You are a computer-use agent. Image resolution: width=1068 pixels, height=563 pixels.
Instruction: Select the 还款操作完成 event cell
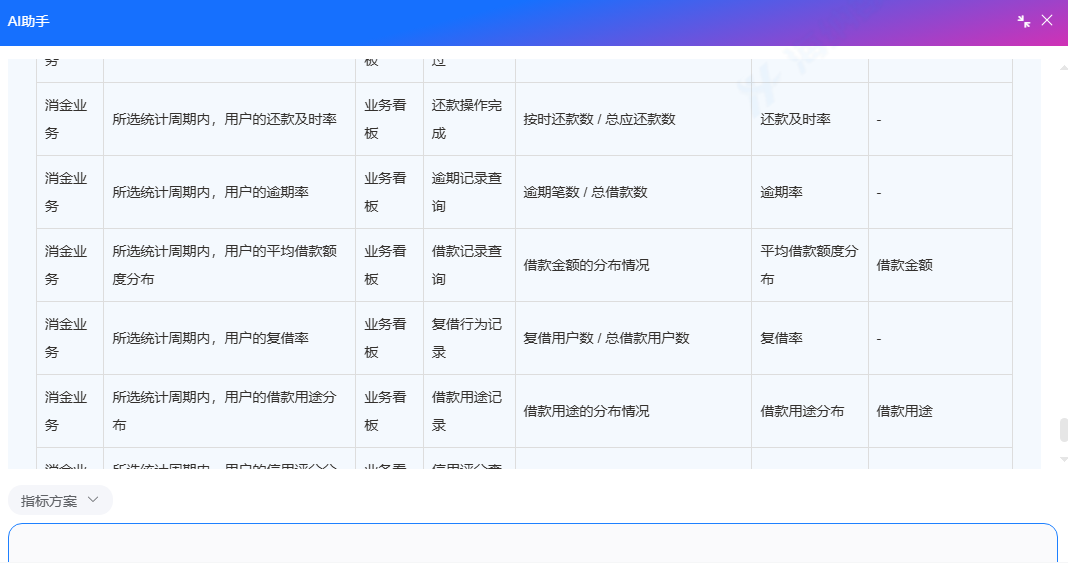tap(468, 119)
